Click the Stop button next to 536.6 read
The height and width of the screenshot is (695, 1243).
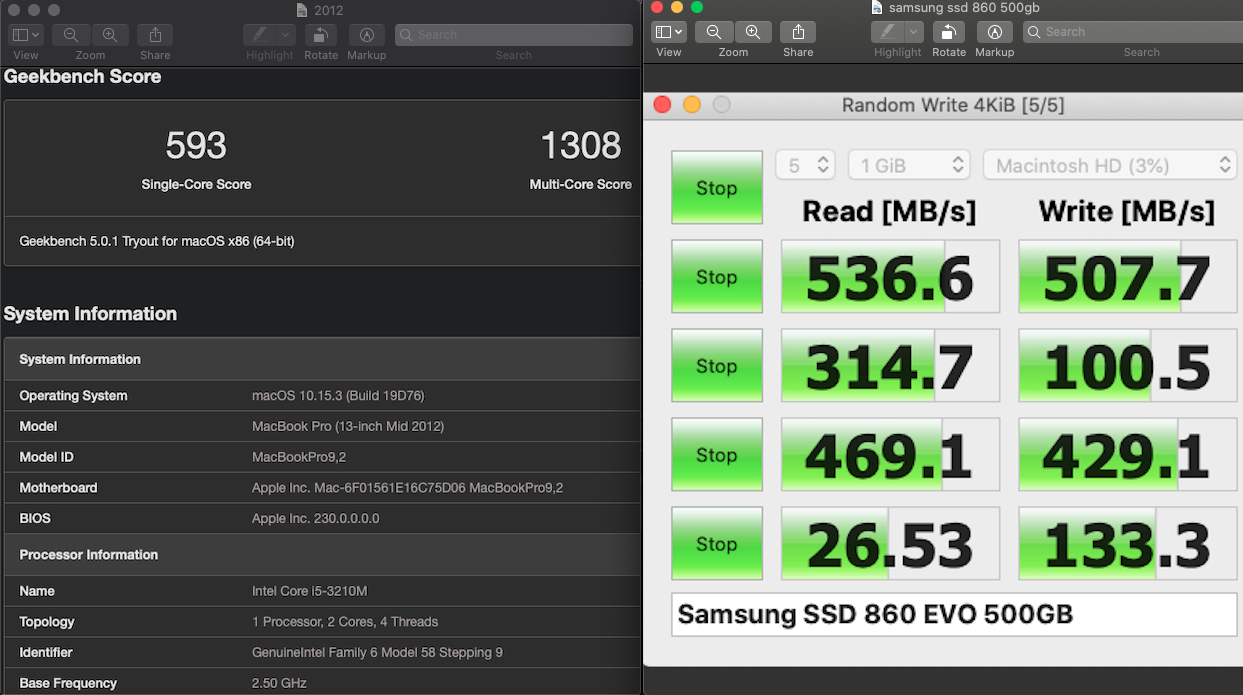click(717, 276)
